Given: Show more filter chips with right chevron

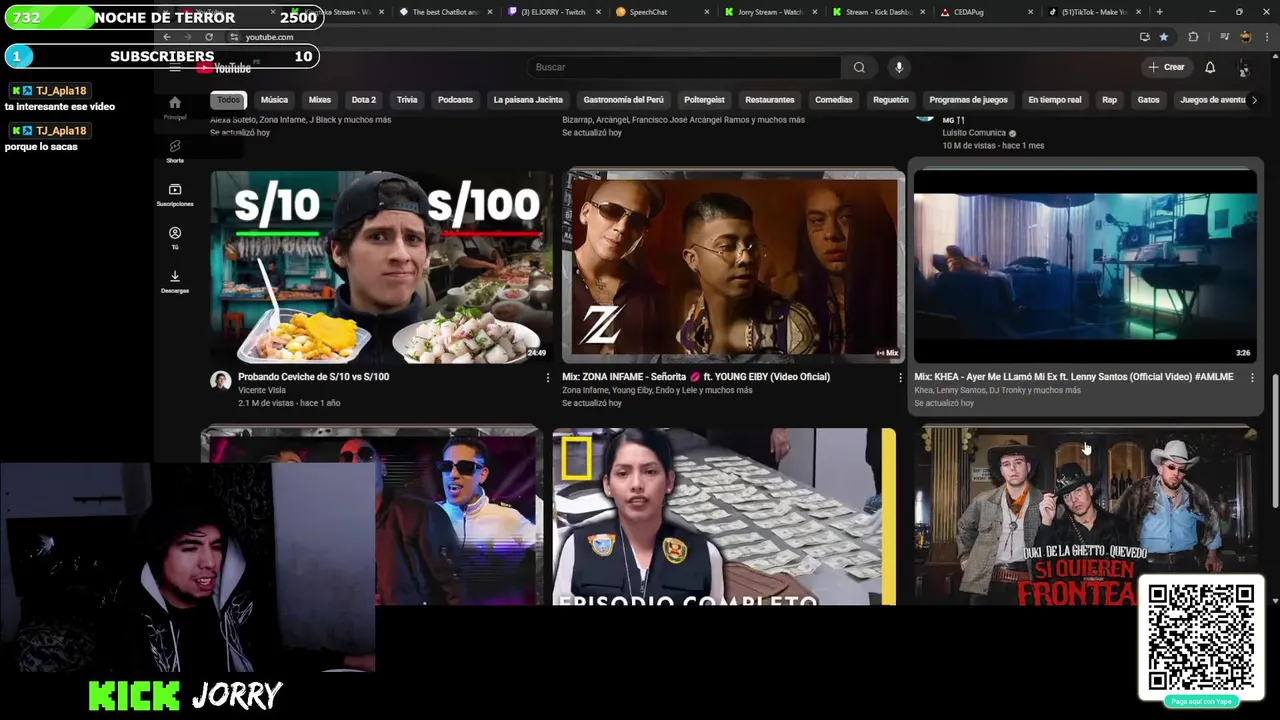Looking at the screenshot, I should coord(1254,100).
